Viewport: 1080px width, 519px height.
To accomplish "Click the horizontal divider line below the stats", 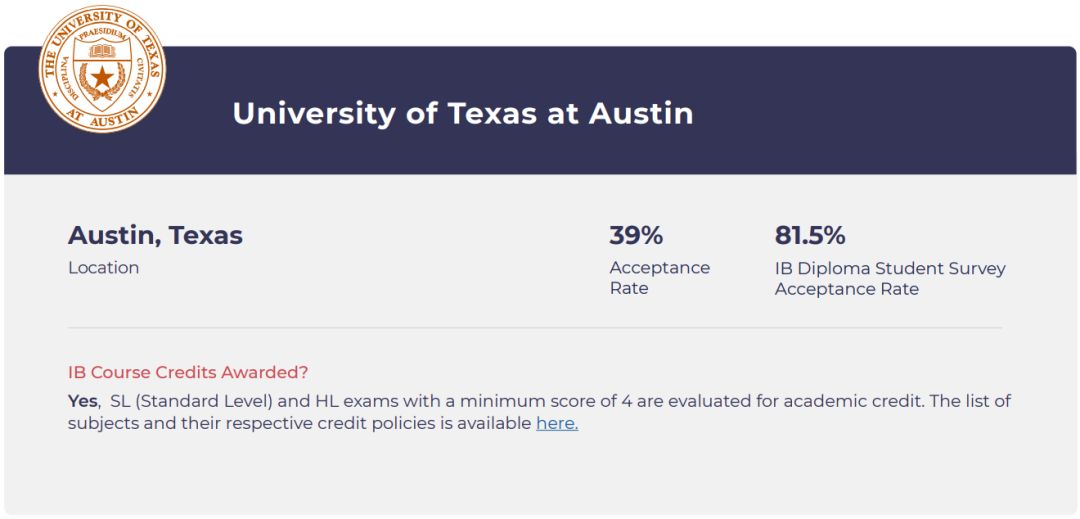I will click(x=534, y=328).
